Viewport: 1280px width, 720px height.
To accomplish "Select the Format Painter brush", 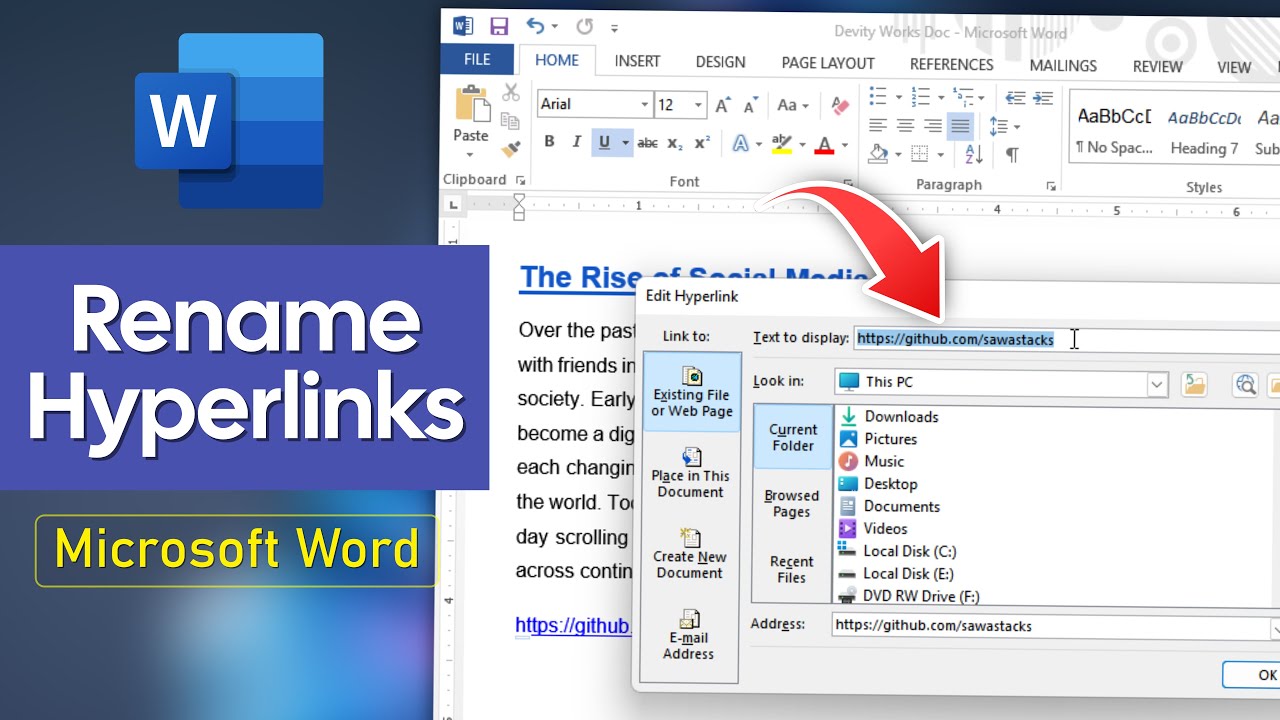I will pos(511,149).
